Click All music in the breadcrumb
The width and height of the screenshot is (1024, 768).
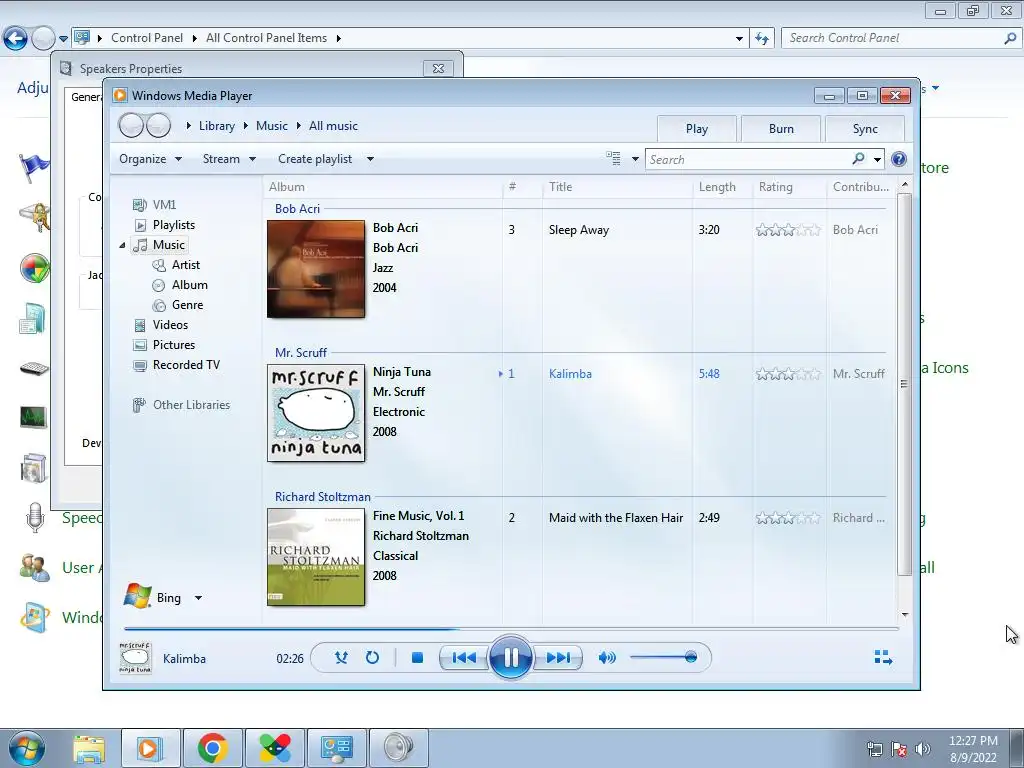click(x=333, y=126)
